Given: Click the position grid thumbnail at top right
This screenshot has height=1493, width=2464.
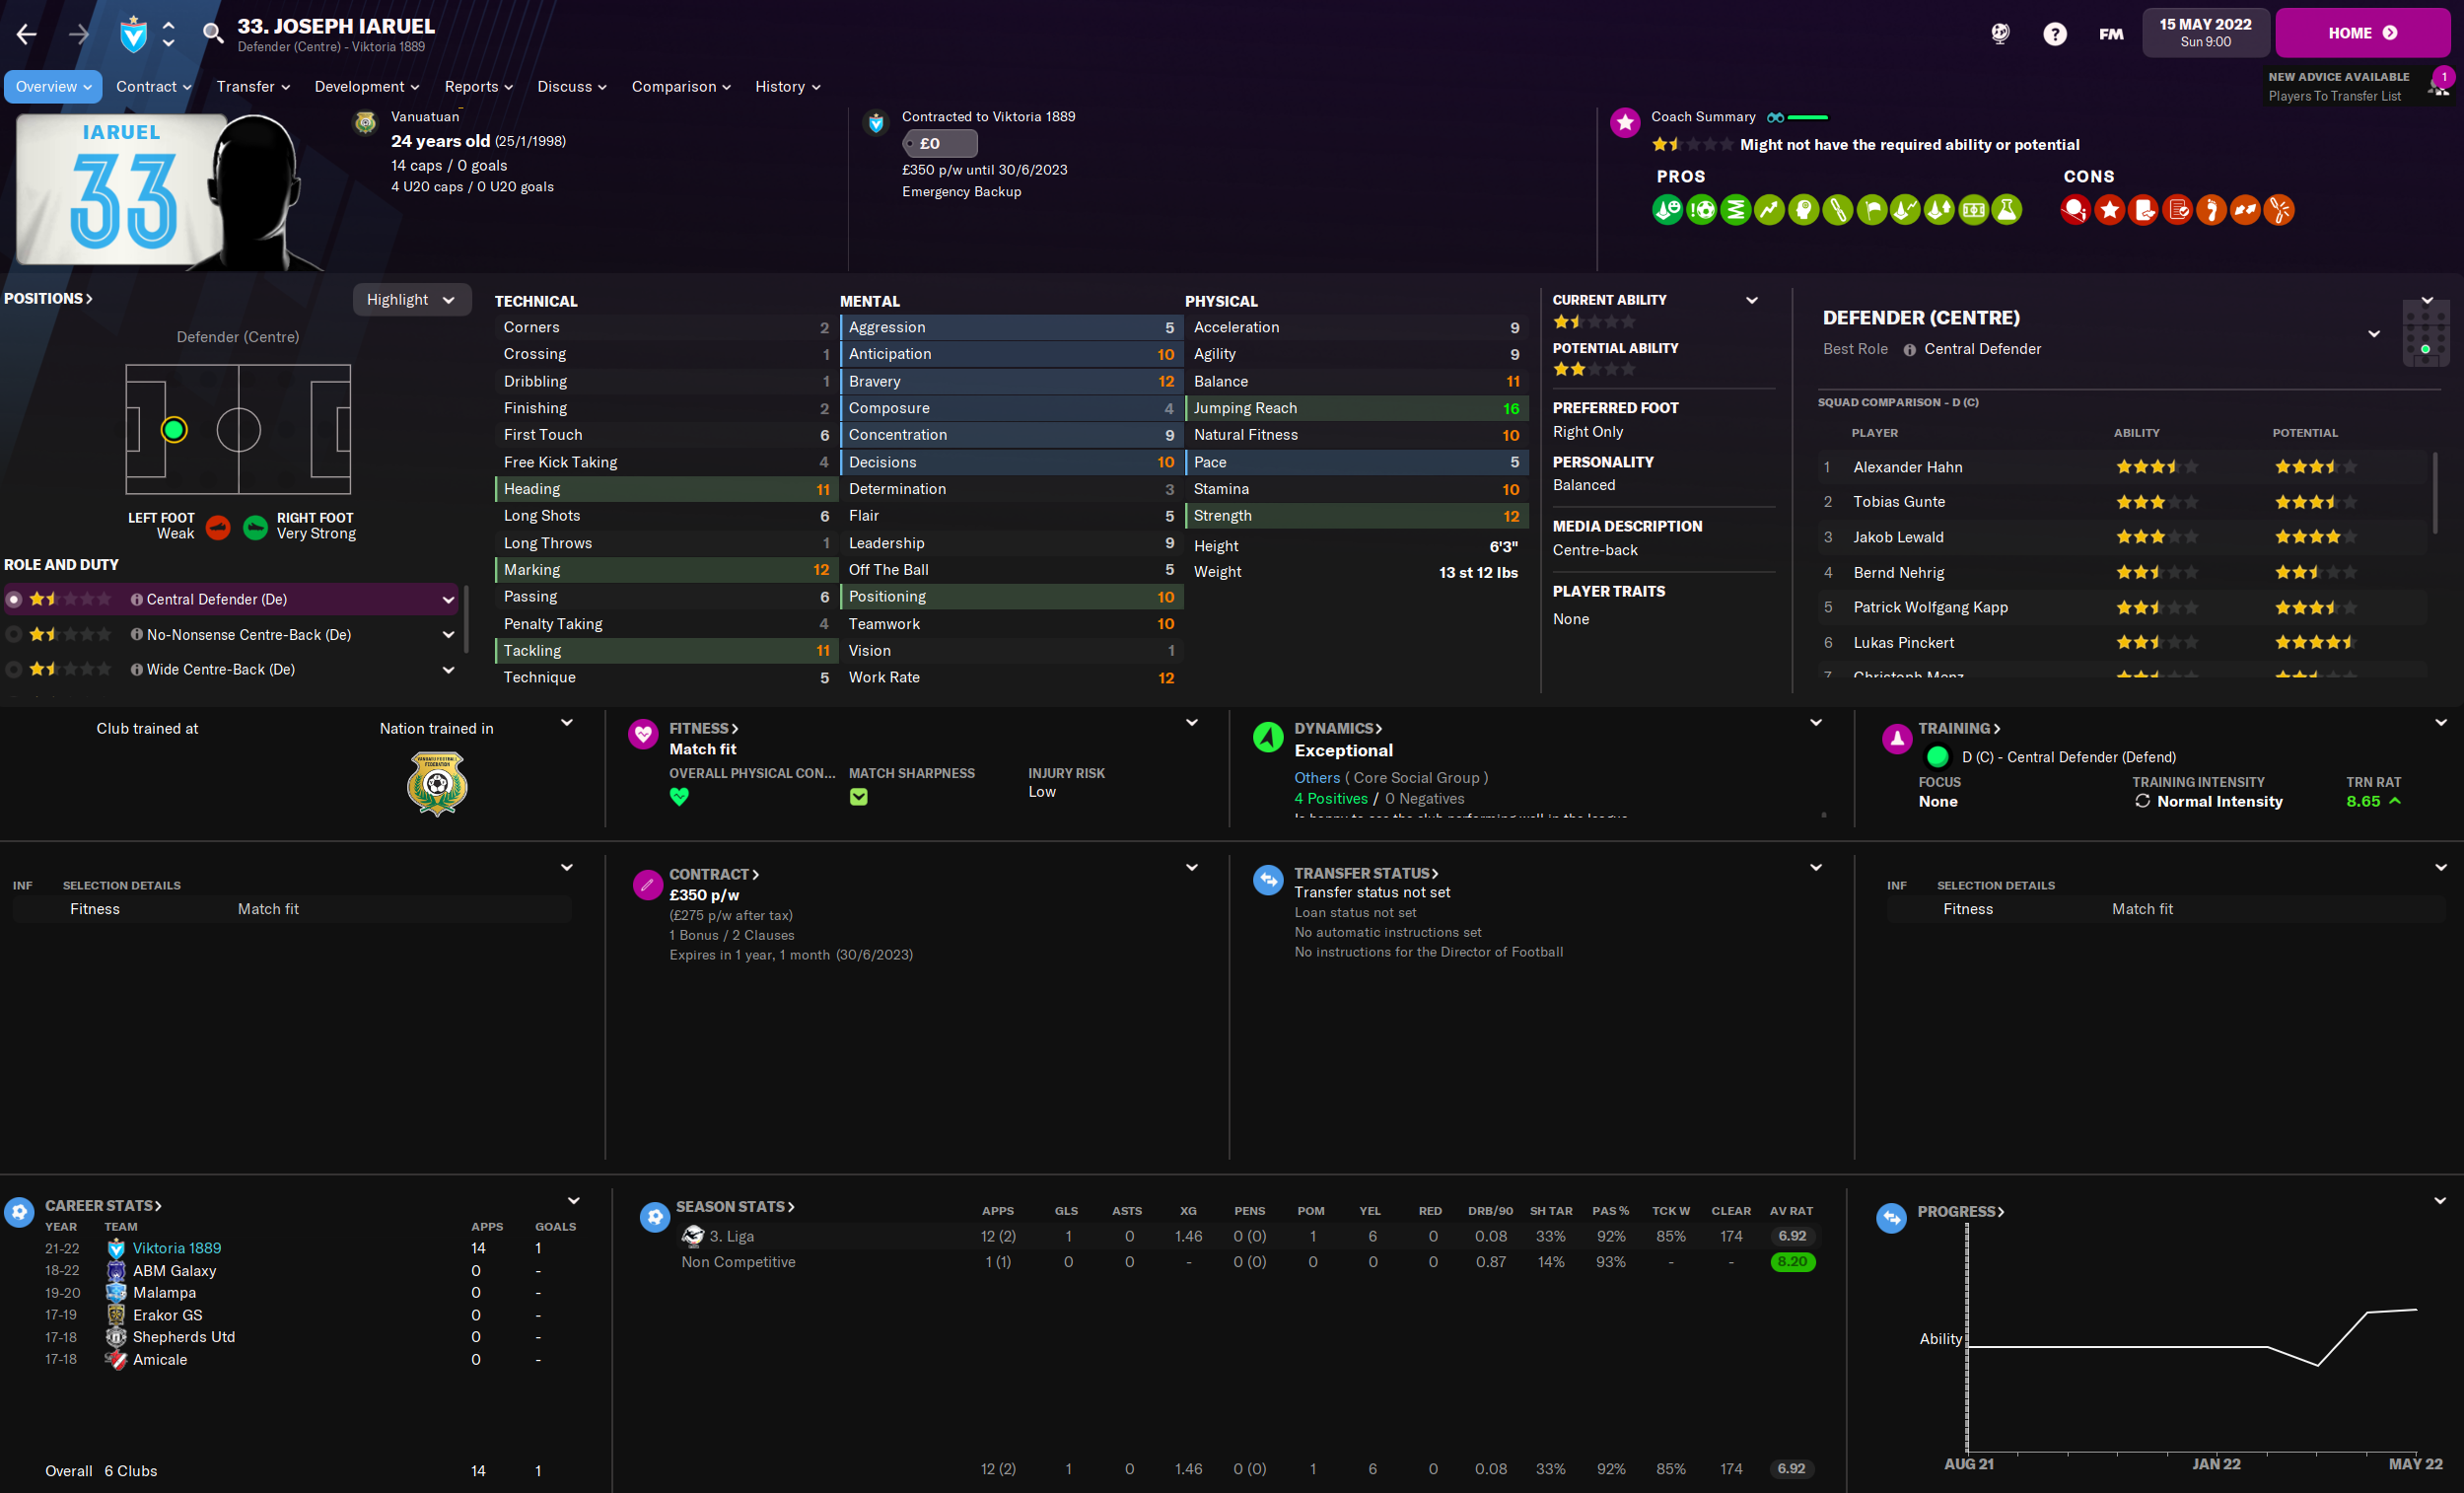Looking at the screenshot, I should pos(2425,335).
